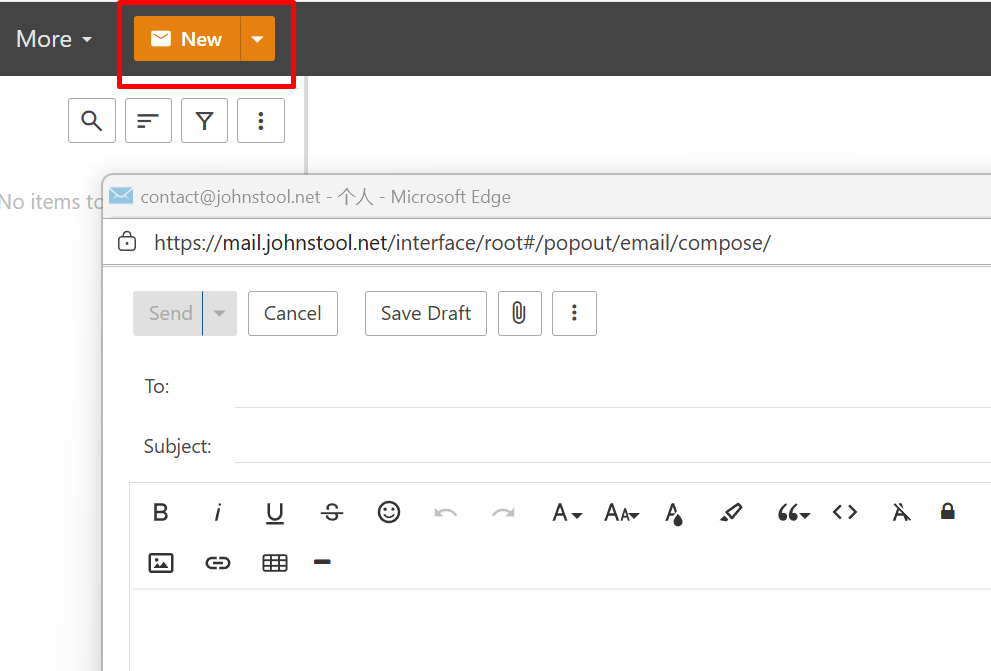Insert a horizontal line
Screen dimensions: 991x671
click(x=322, y=563)
